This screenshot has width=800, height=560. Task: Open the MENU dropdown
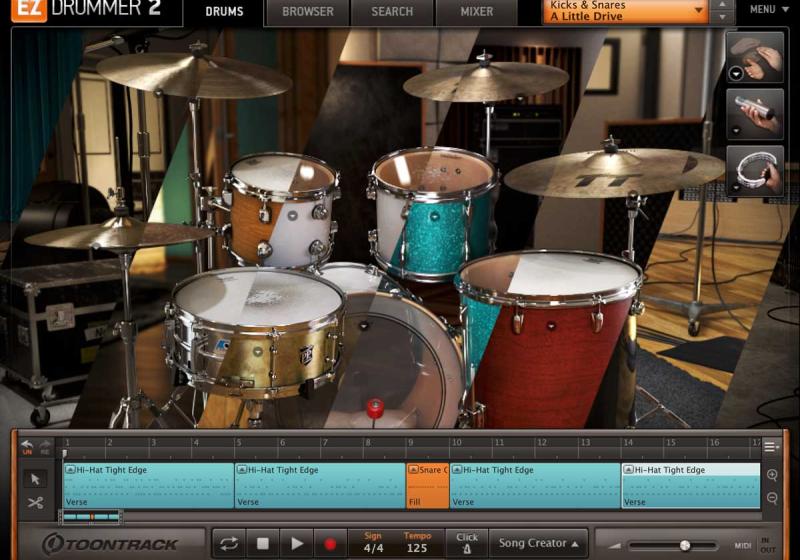click(x=768, y=10)
